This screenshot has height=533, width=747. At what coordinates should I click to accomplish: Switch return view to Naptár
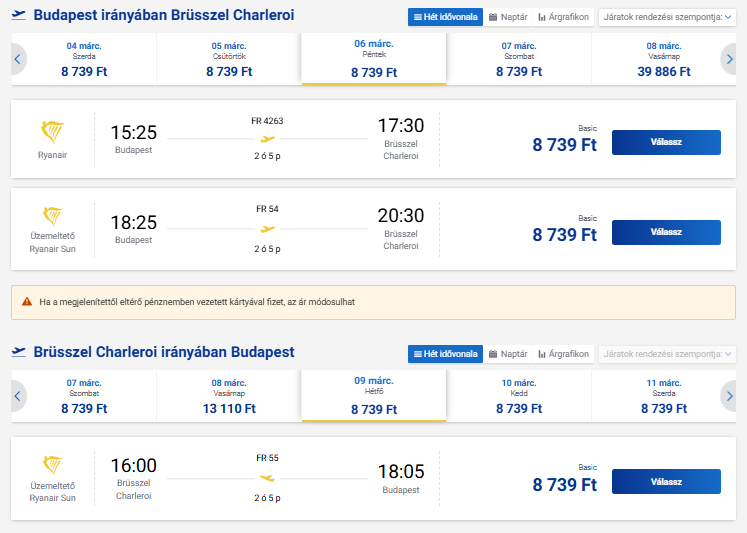click(x=508, y=354)
